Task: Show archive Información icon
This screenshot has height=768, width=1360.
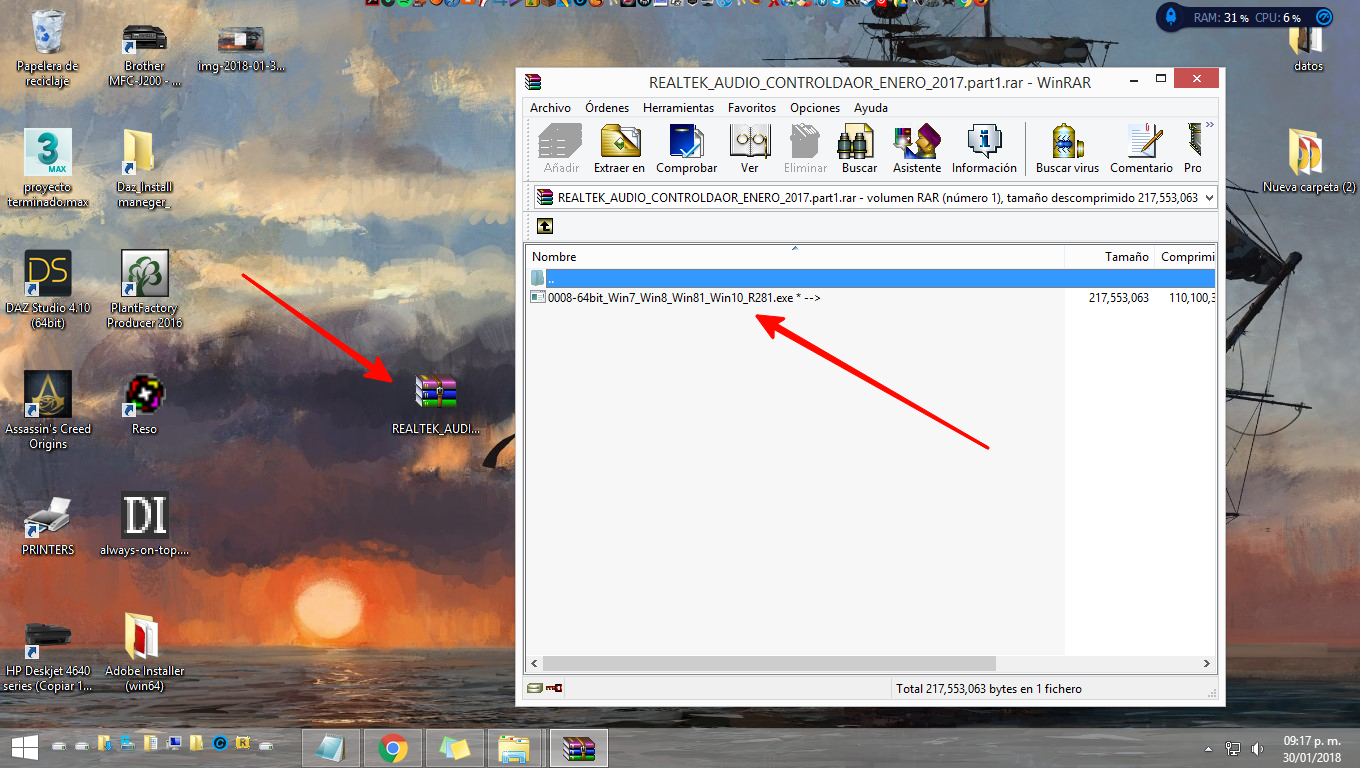Action: click(x=984, y=149)
